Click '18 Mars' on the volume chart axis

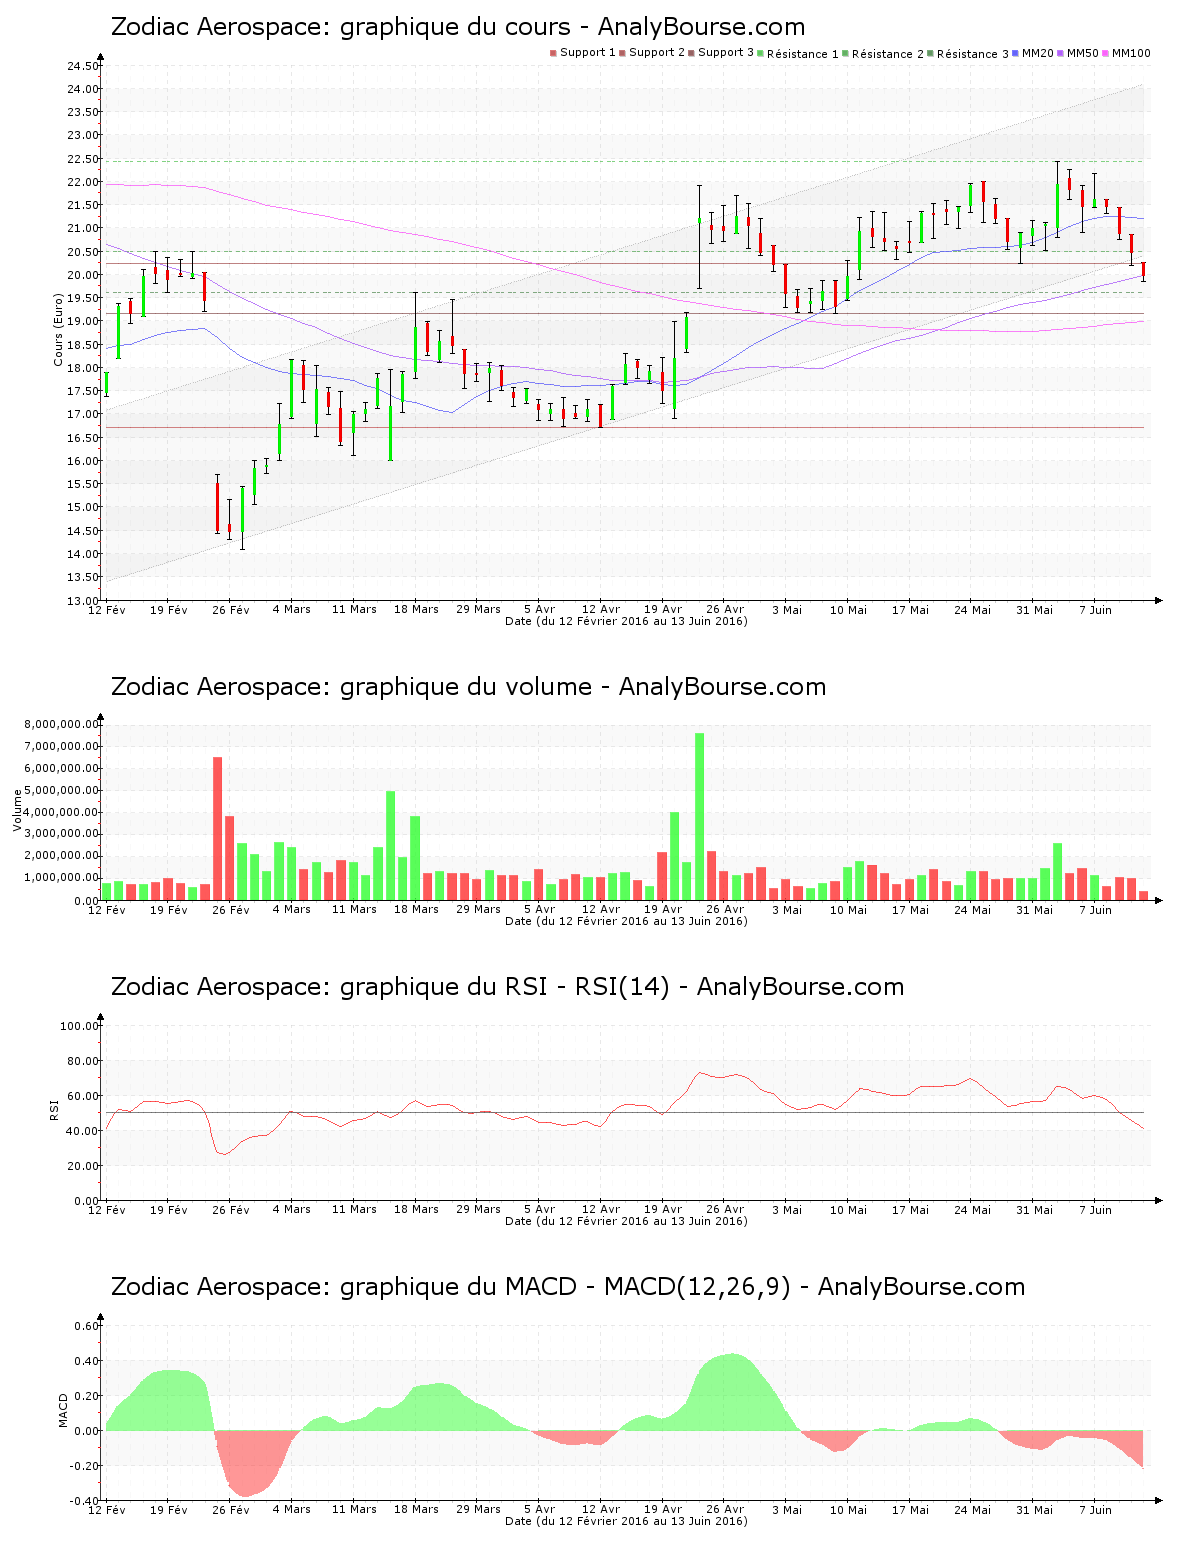416,909
